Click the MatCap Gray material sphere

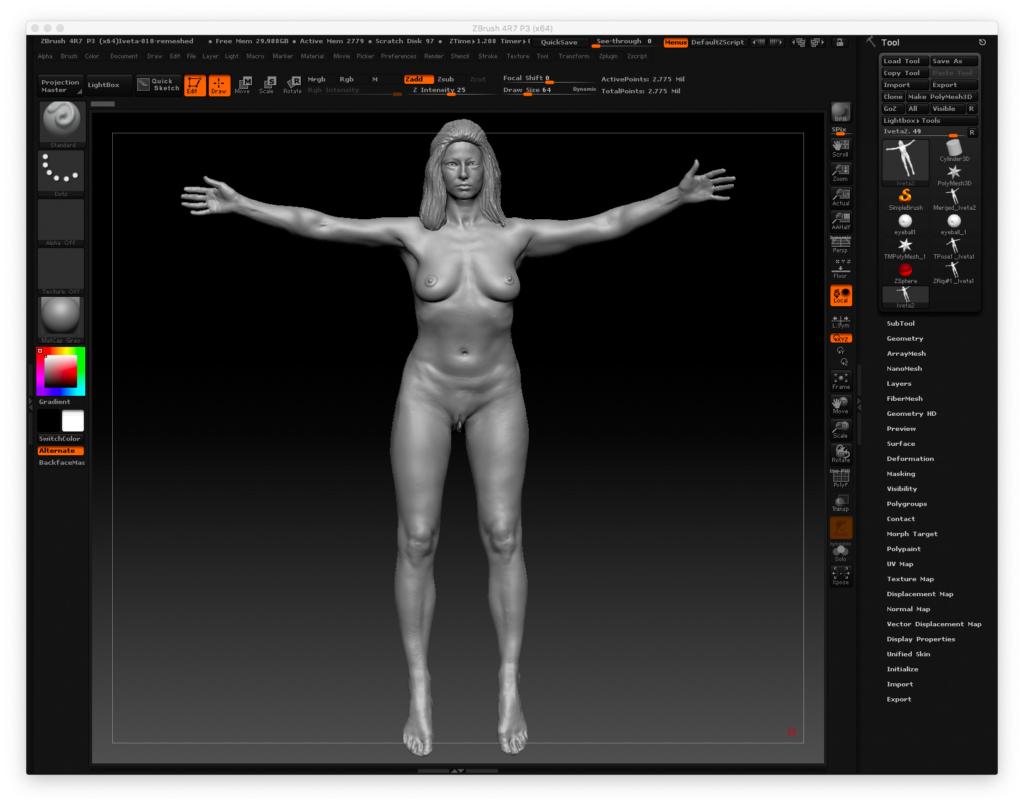click(61, 317)
